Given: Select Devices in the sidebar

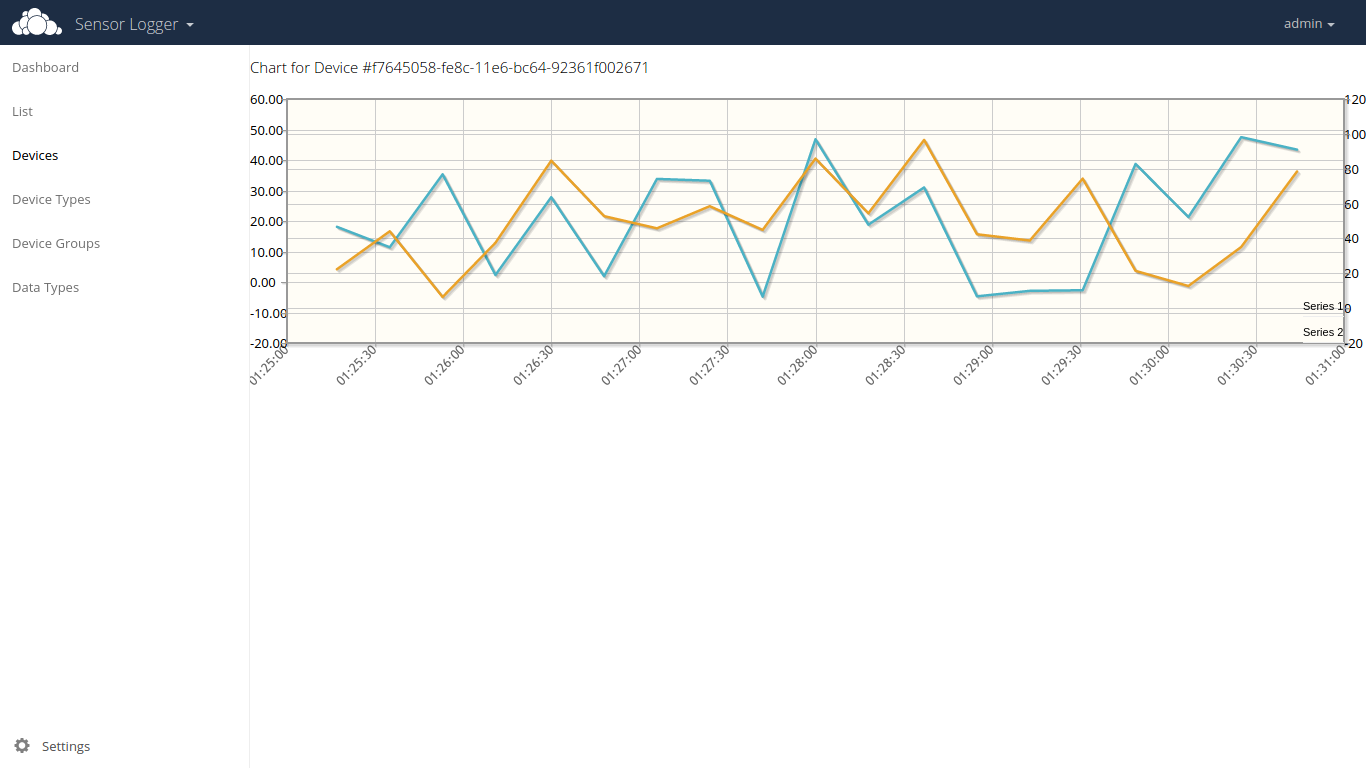Looking at the screenshot, I should [x=35, y=156].
